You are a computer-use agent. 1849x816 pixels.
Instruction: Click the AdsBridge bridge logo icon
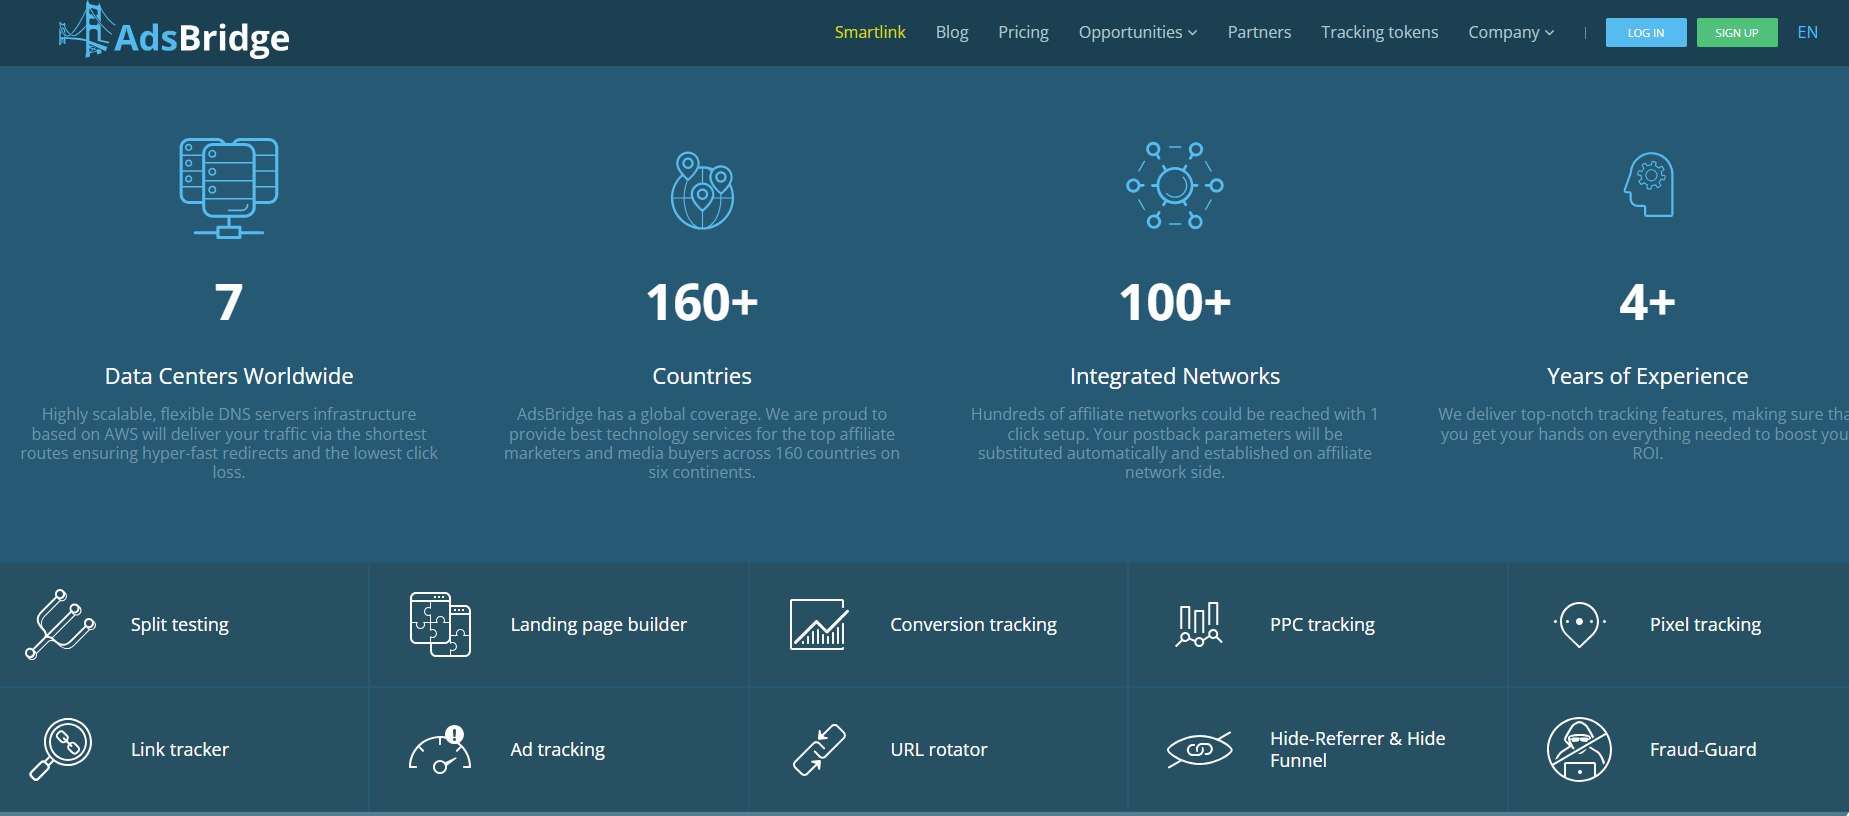[x=84, y=29]
